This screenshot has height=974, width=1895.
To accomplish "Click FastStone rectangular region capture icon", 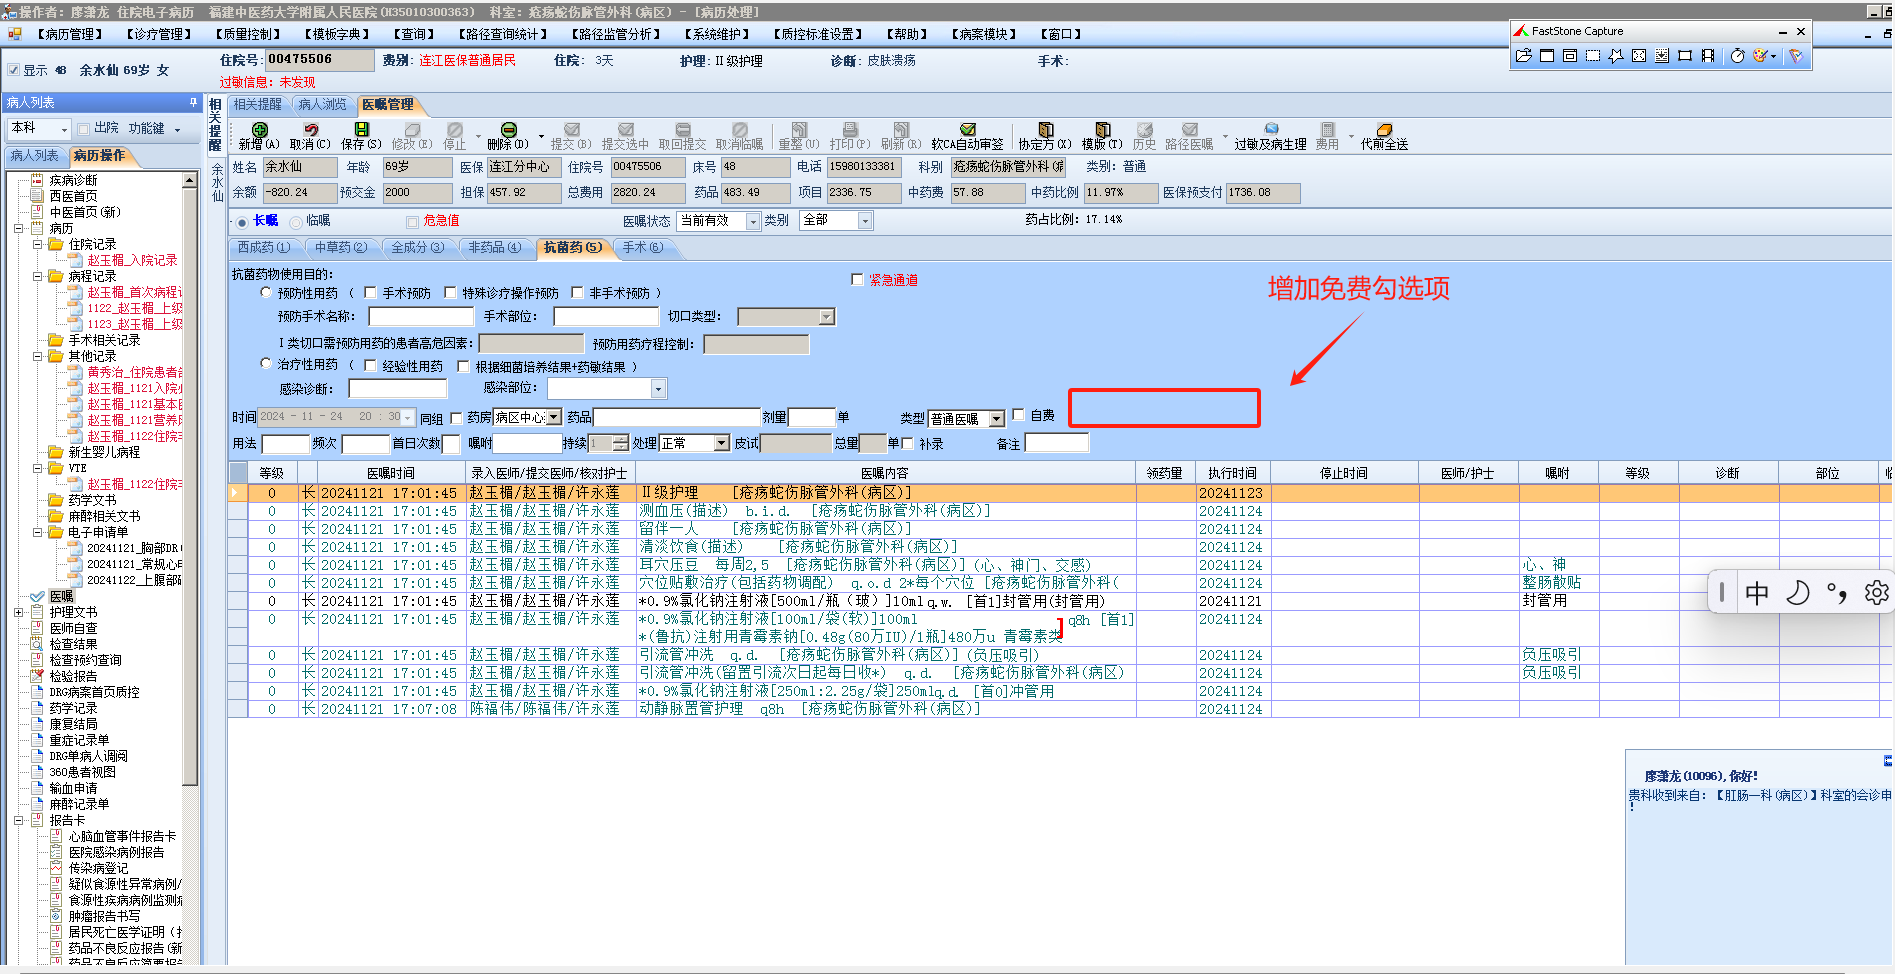I will pyautogui.click(x=1593, y=56).
